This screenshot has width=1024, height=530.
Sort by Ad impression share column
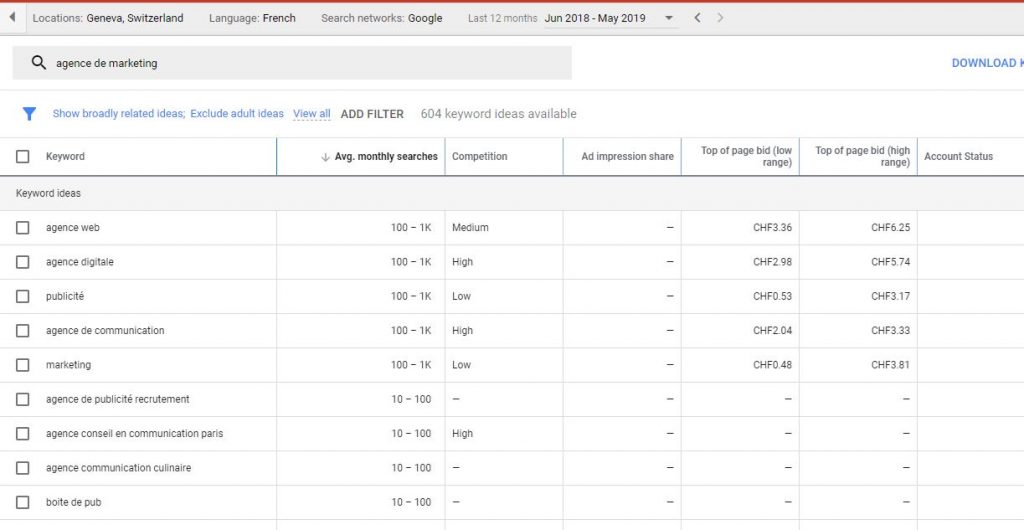(628, 157)
